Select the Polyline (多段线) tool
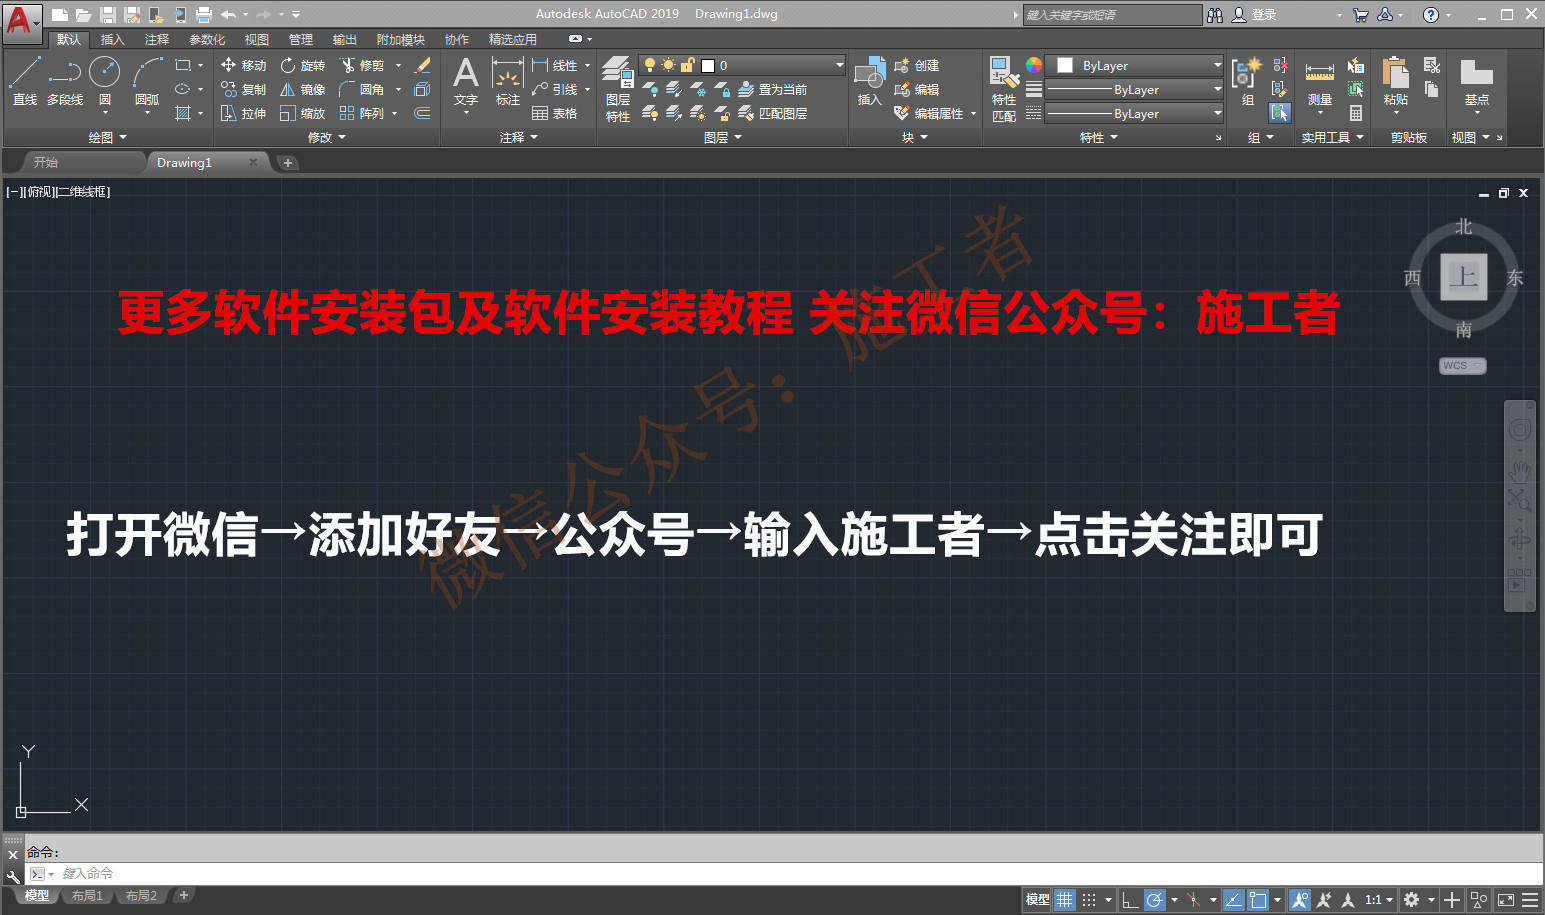This screenshot has height=915, width=1545. (x=65, y=80)
